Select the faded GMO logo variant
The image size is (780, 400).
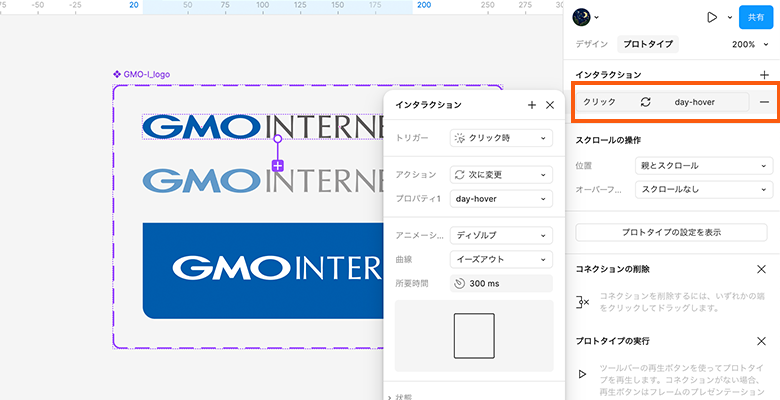coord(264,180)
